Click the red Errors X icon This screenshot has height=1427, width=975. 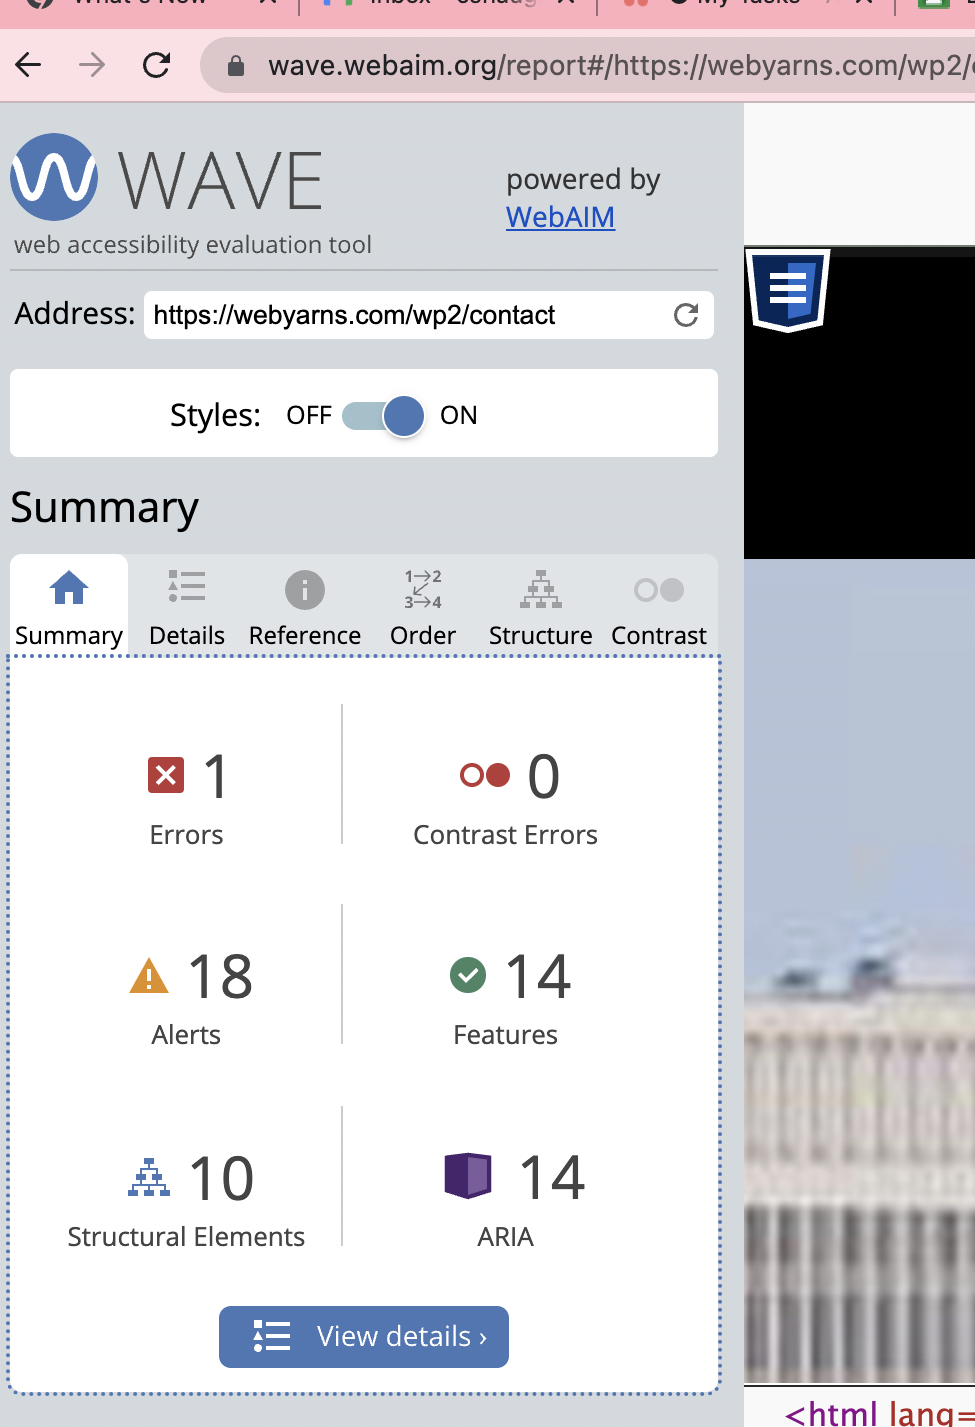[166, 775]
